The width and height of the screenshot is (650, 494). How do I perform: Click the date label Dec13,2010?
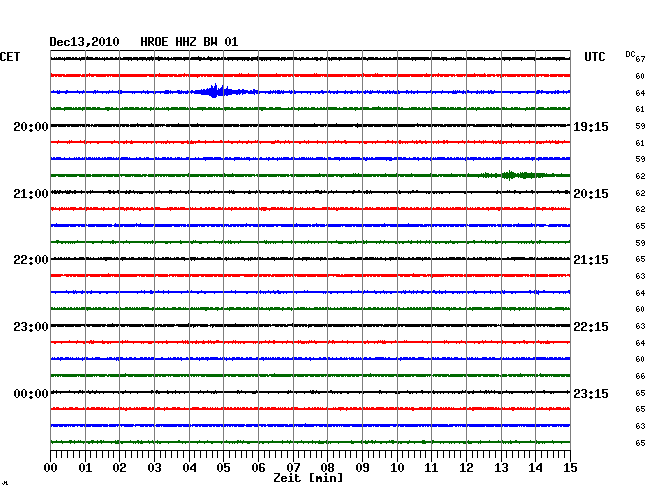84,42
